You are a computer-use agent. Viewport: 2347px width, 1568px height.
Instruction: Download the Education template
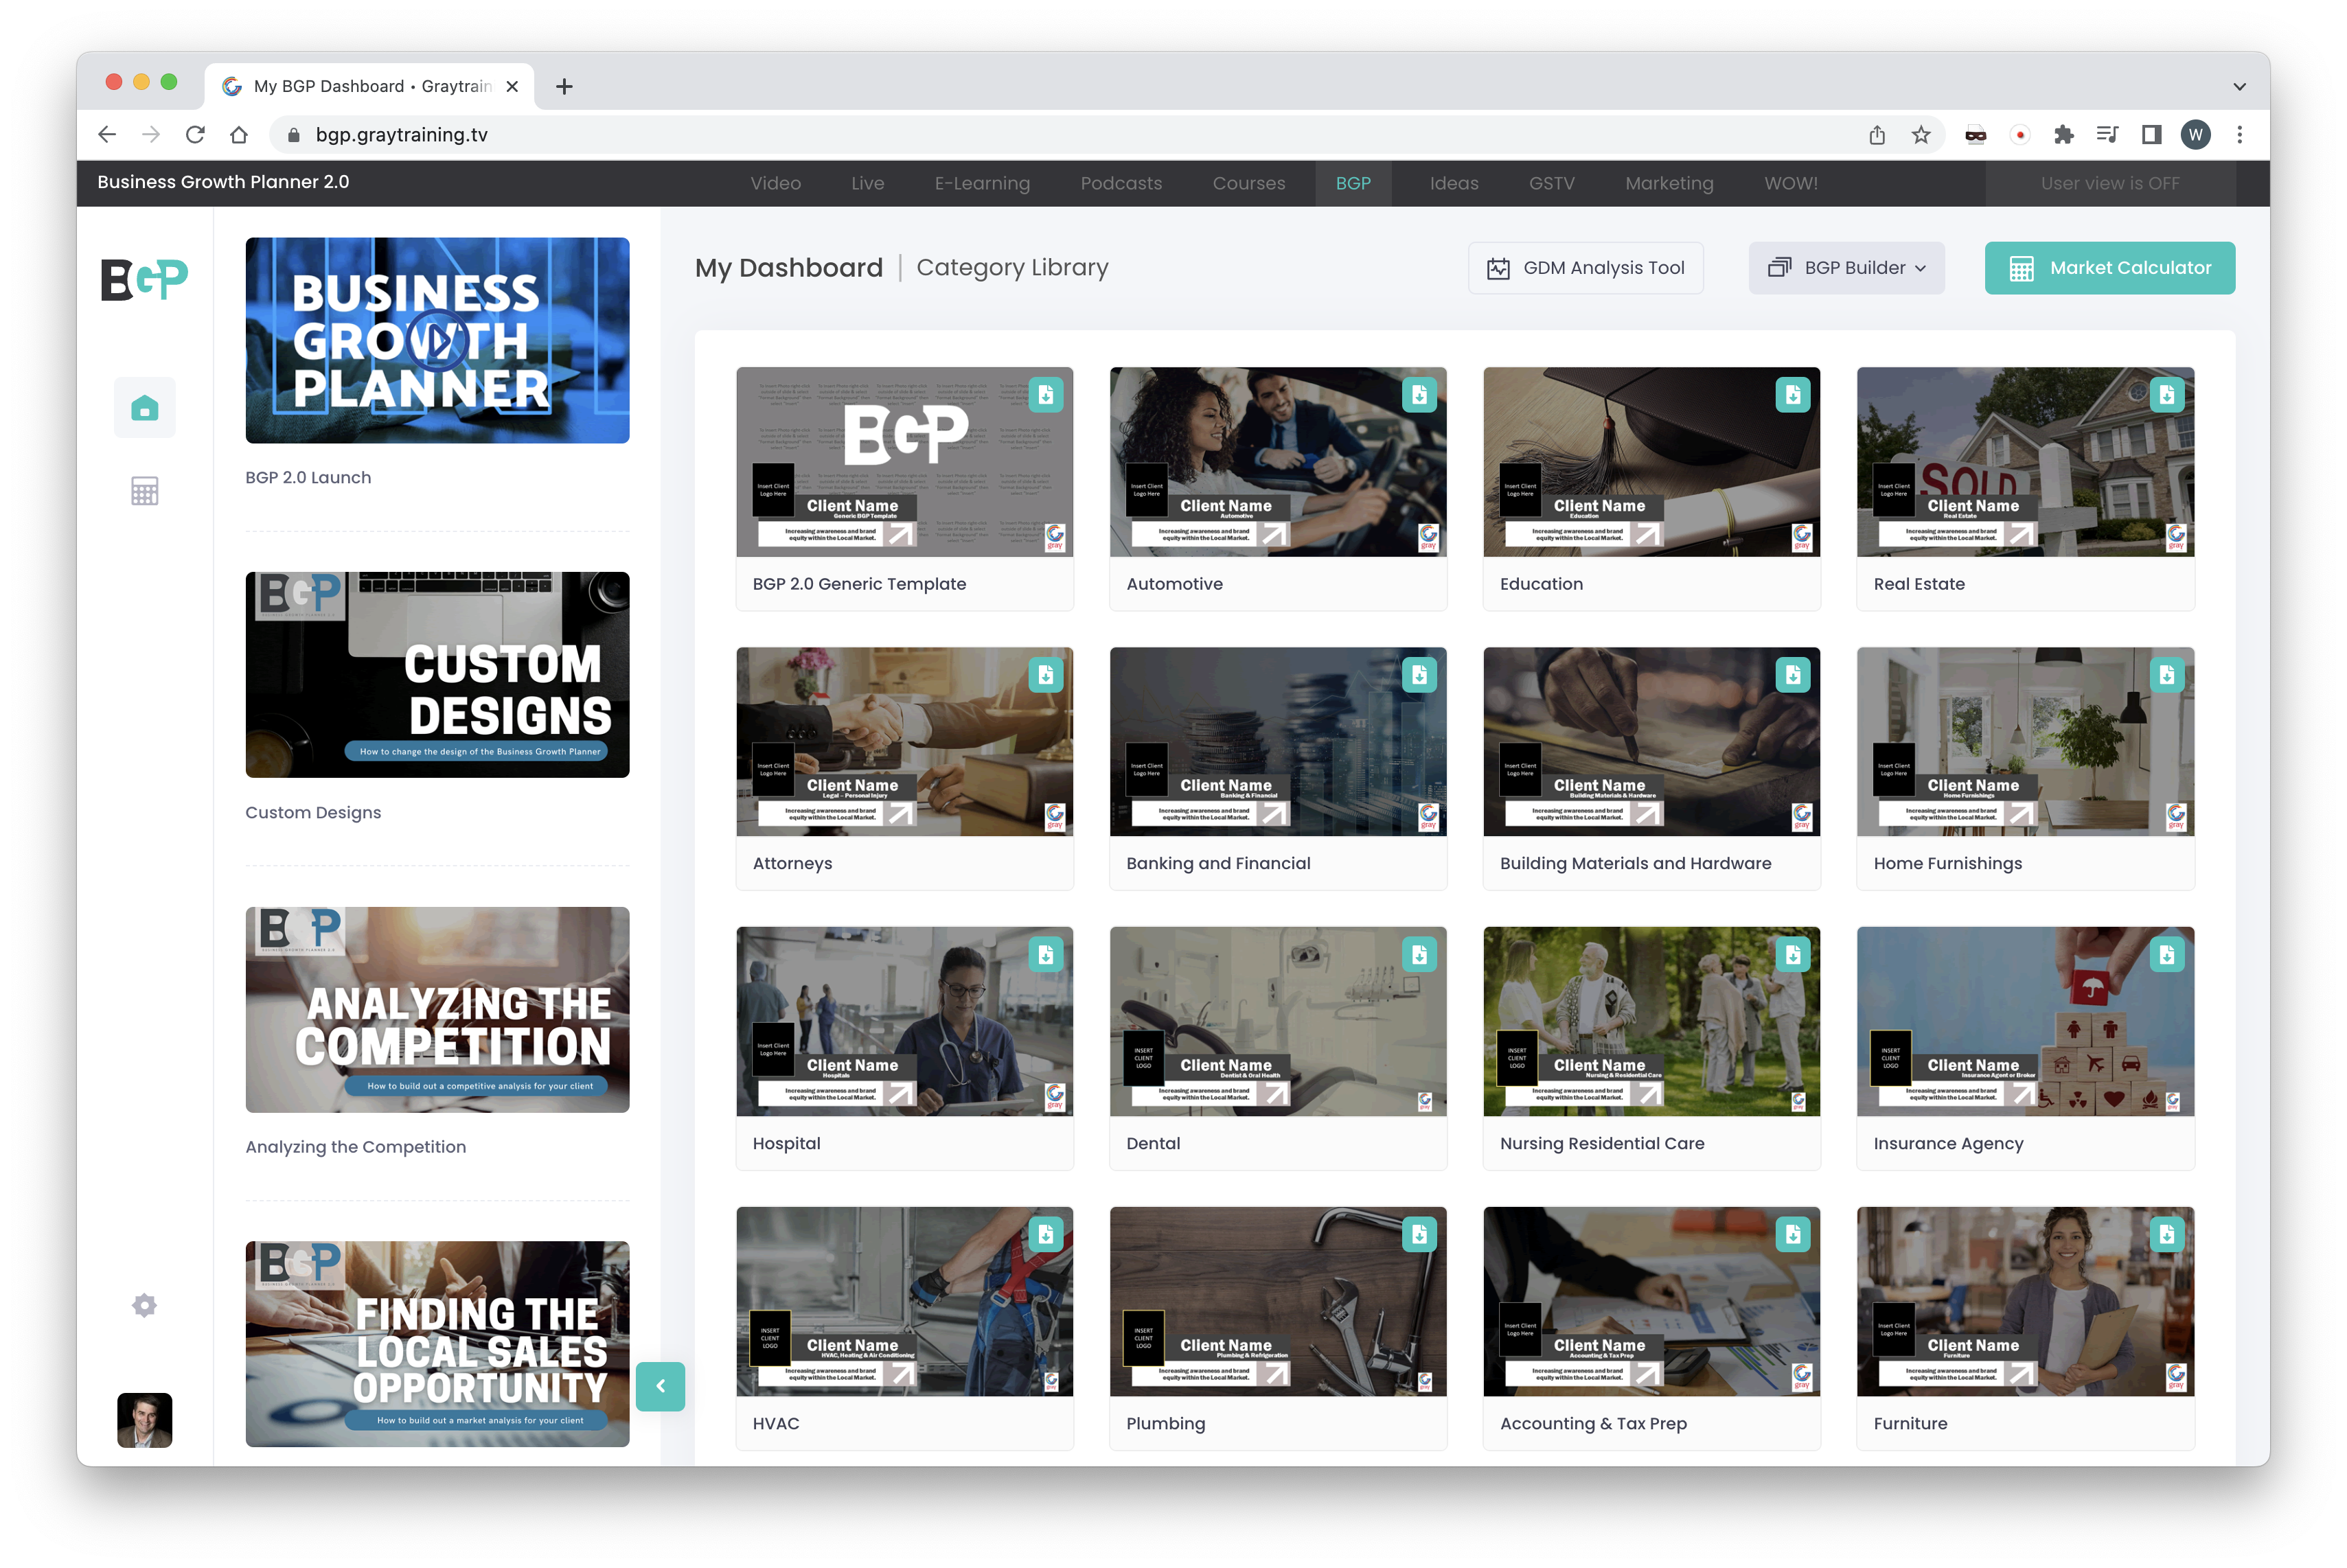(1793, 395)
